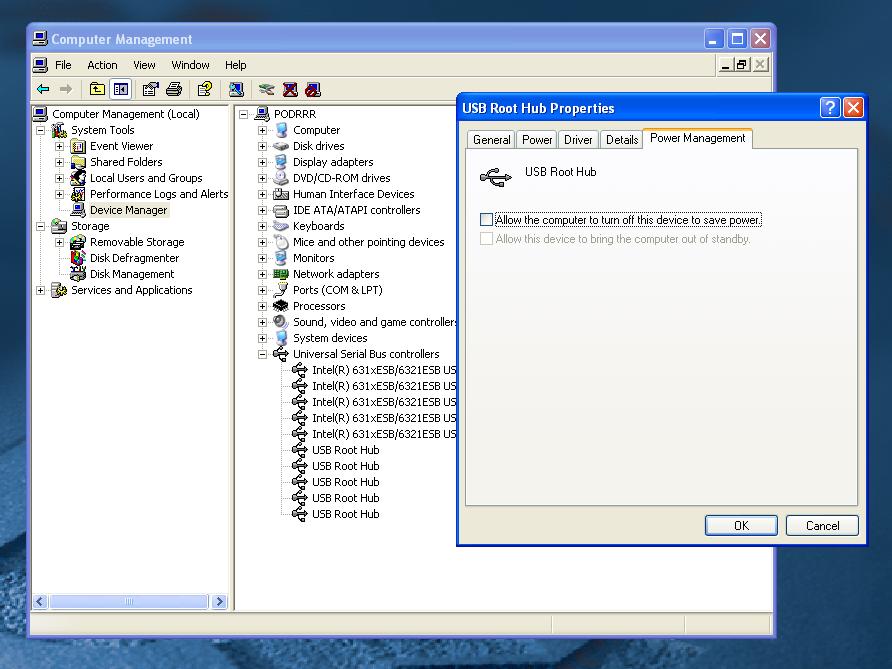Click the tree pane scroll right arrow
892x669 pixels.
[220, 601]
